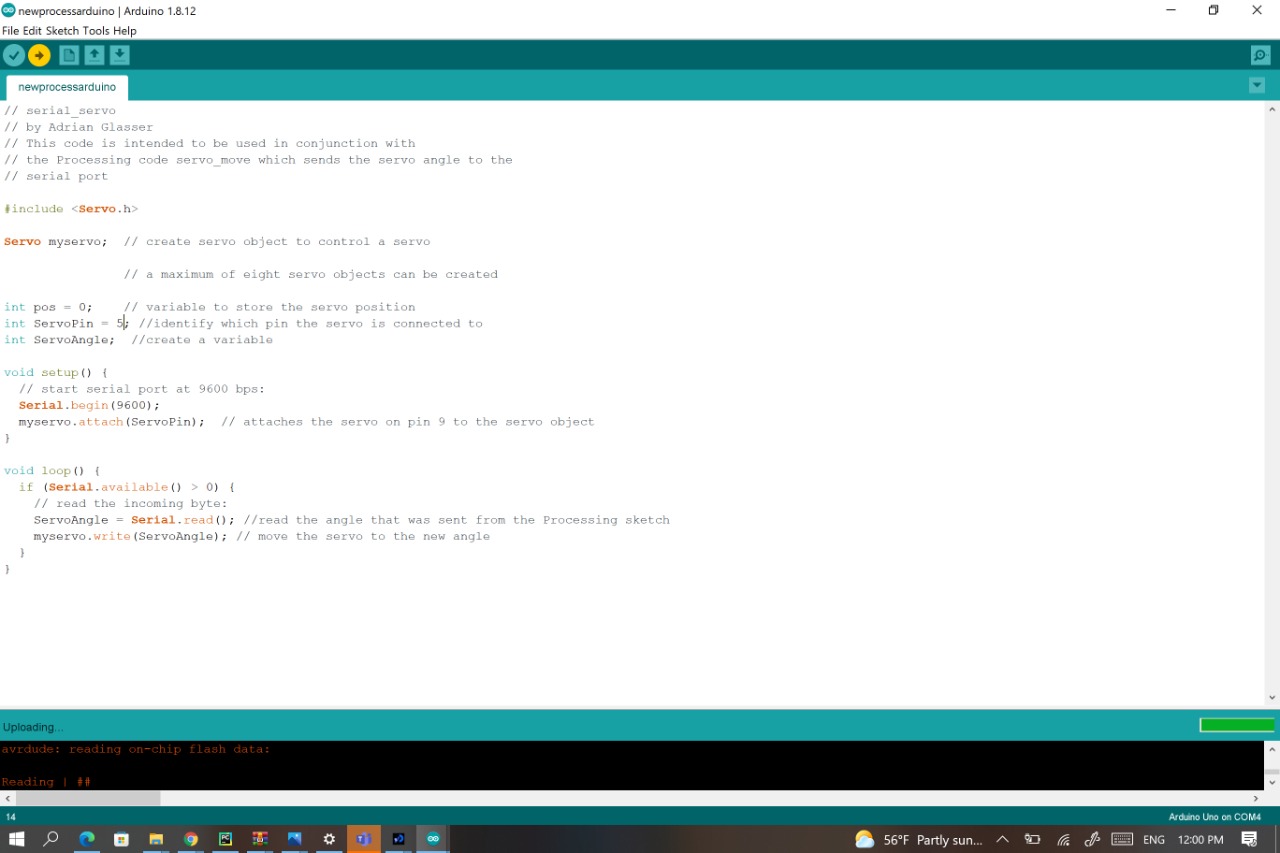
Task: Click the 'Uploading...' status message
Action: click(x=33, y=727)
